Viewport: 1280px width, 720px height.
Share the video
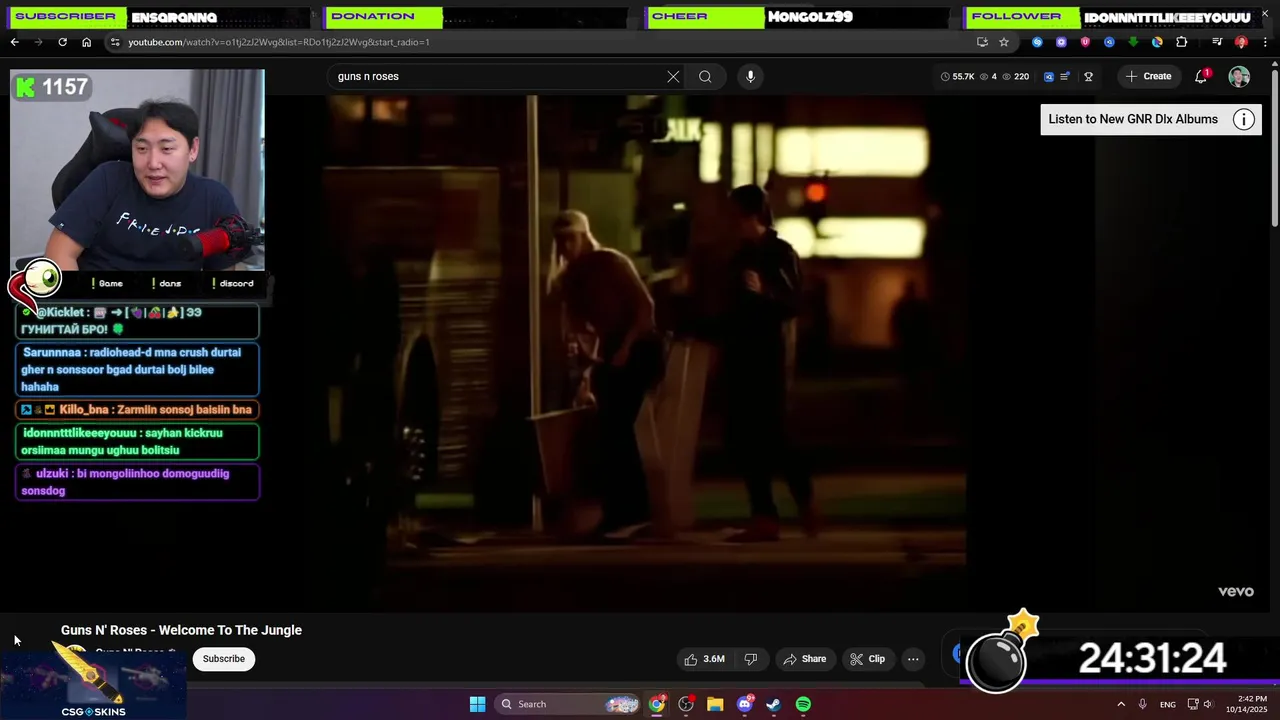tap(805, 659)
